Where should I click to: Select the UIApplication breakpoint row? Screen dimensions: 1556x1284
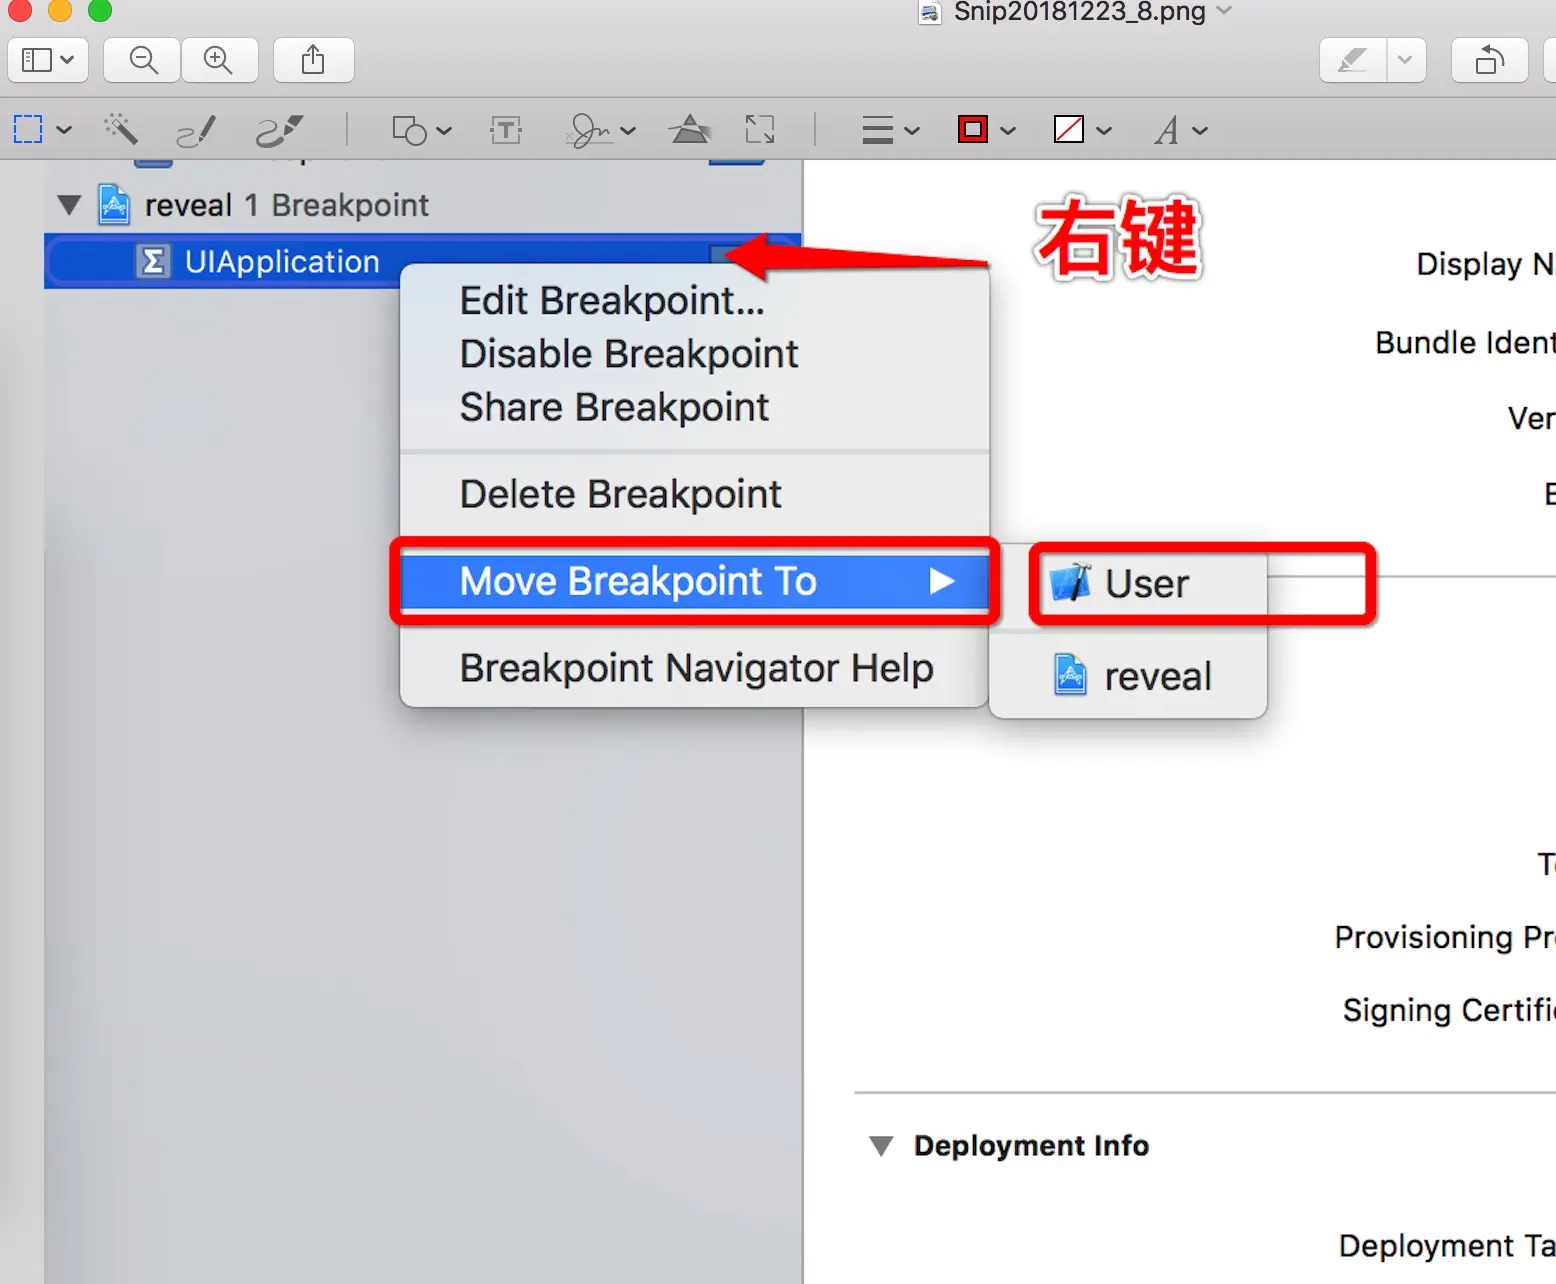(422, 261)
